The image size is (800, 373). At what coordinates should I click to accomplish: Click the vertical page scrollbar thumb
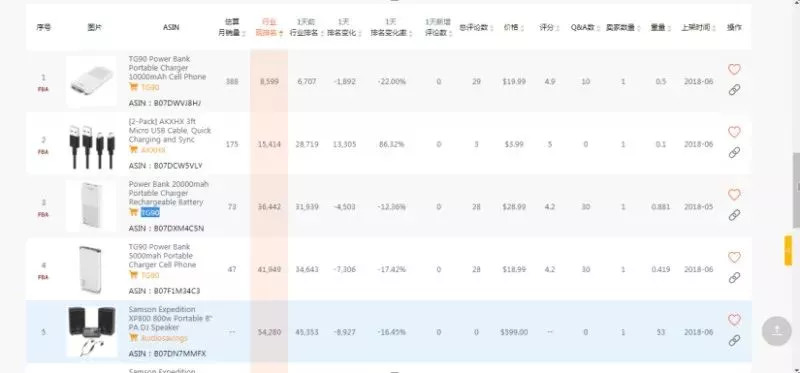[x=796, y=190]
